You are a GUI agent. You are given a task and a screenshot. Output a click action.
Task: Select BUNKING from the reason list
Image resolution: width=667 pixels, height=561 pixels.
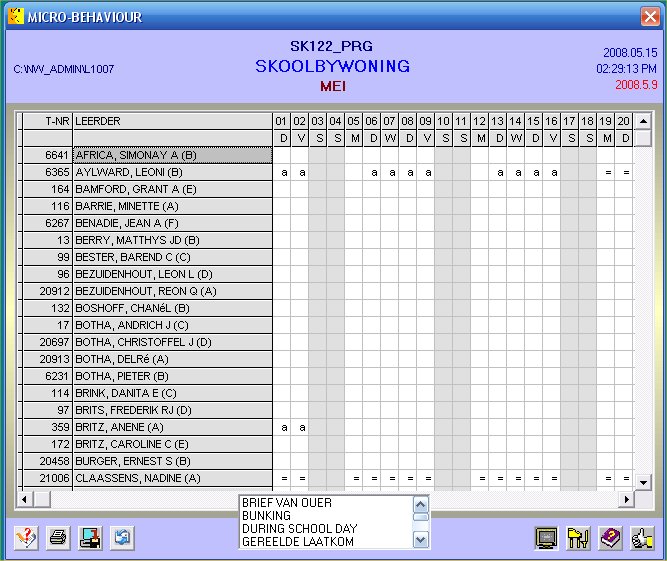click(265, 515)
